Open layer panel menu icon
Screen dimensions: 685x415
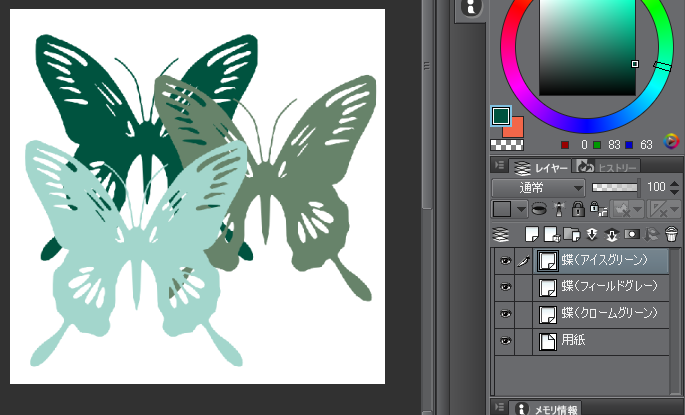(x=499, y=166)
